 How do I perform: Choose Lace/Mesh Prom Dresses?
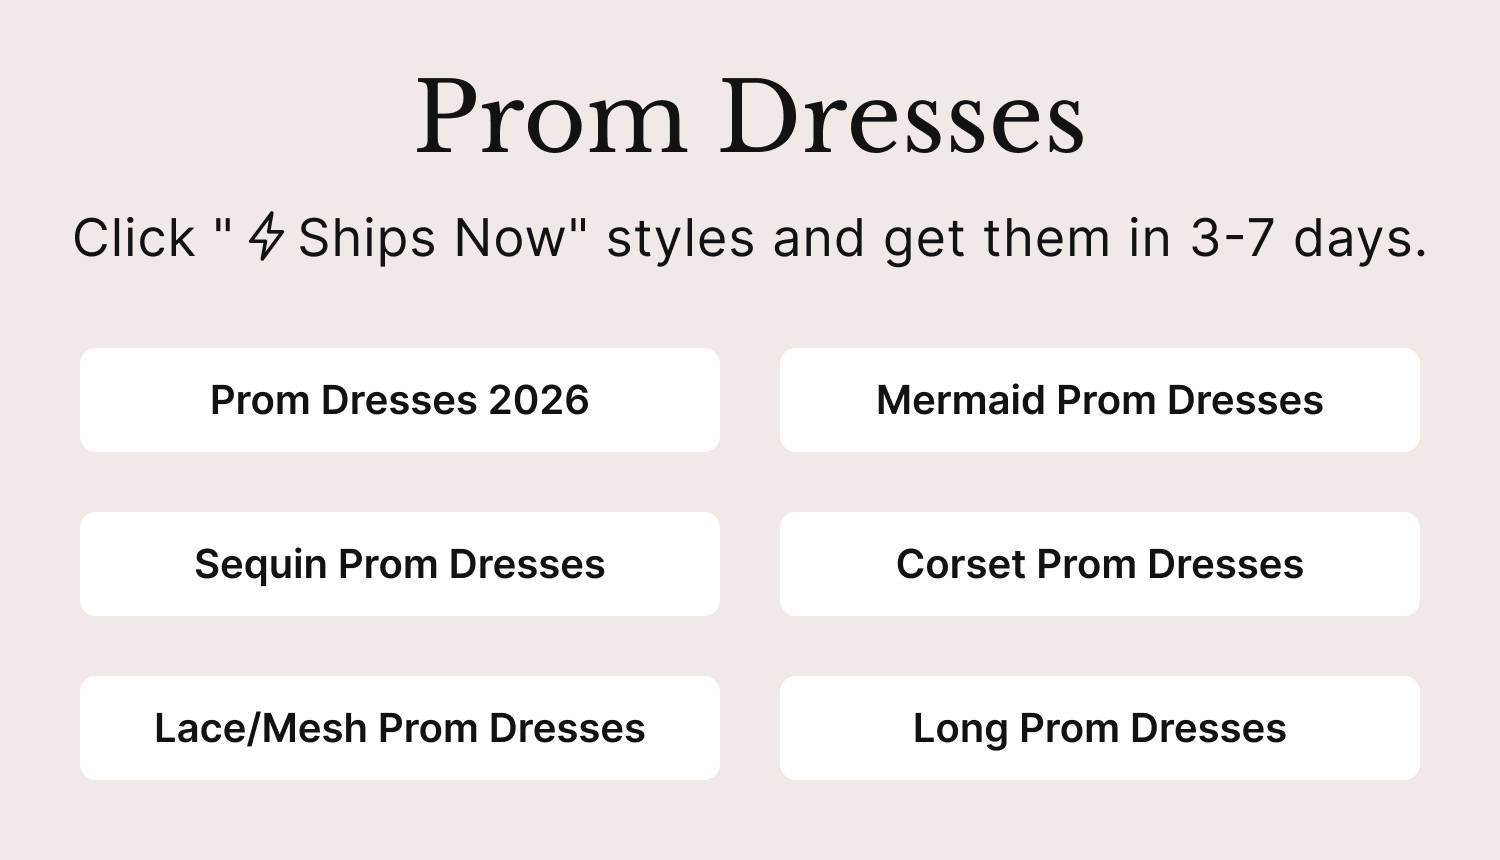399,728
